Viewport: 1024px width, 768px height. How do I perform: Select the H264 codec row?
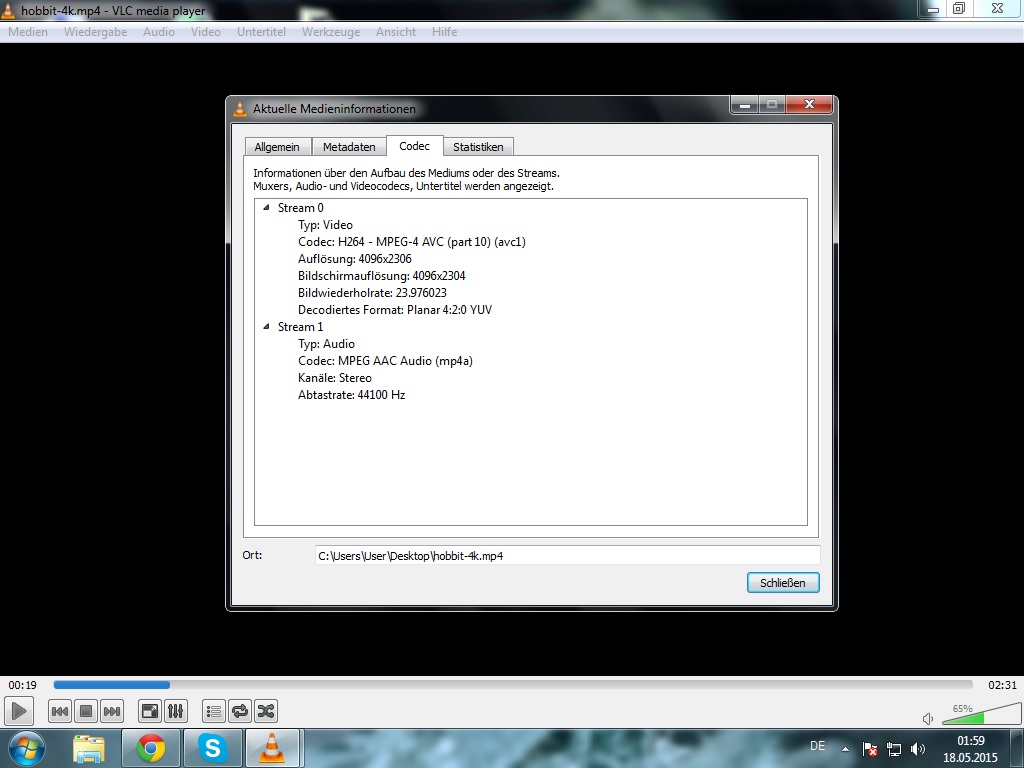(x=412, y=242)
